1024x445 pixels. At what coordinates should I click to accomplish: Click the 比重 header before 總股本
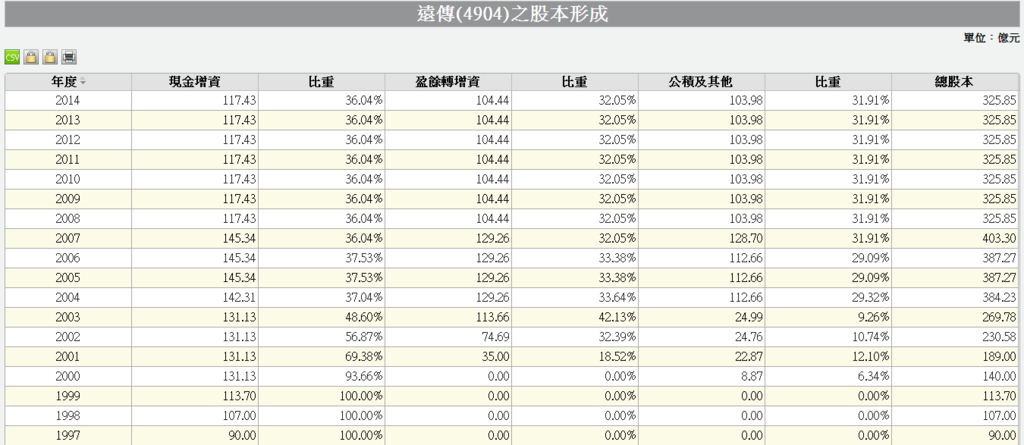pos(828,82)
